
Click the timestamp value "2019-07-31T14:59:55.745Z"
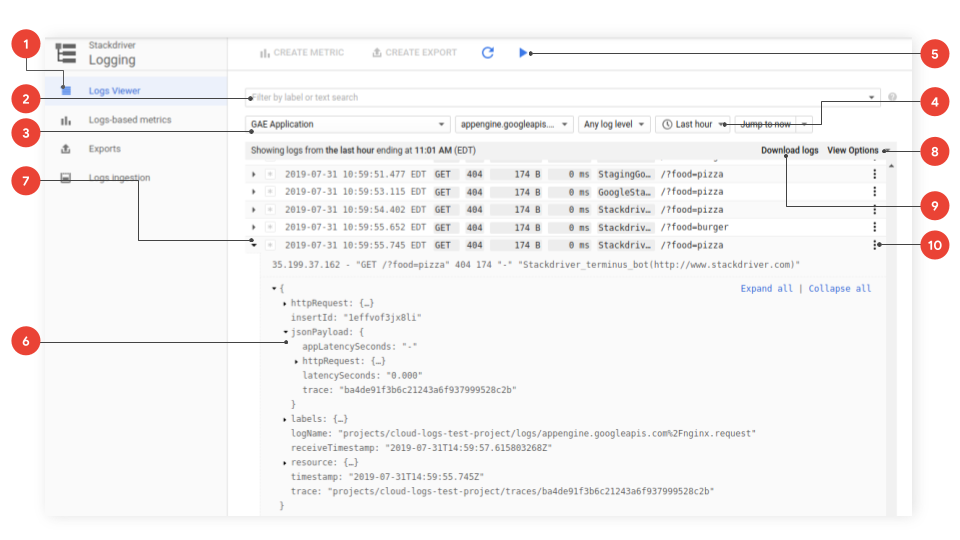click(x=416, y=477)
